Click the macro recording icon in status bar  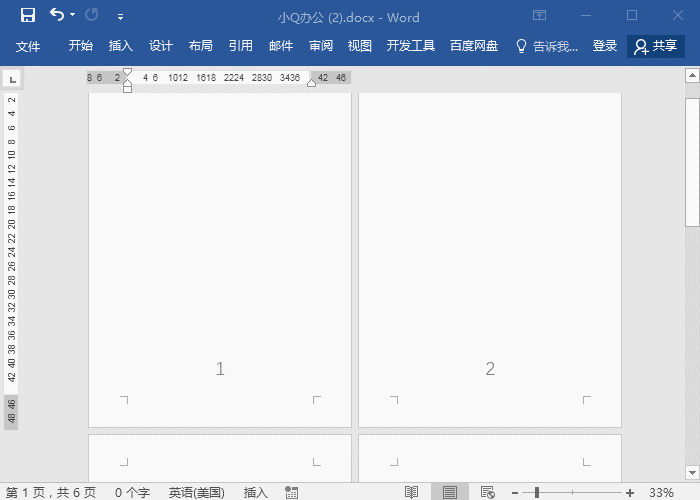coord(292,492)
